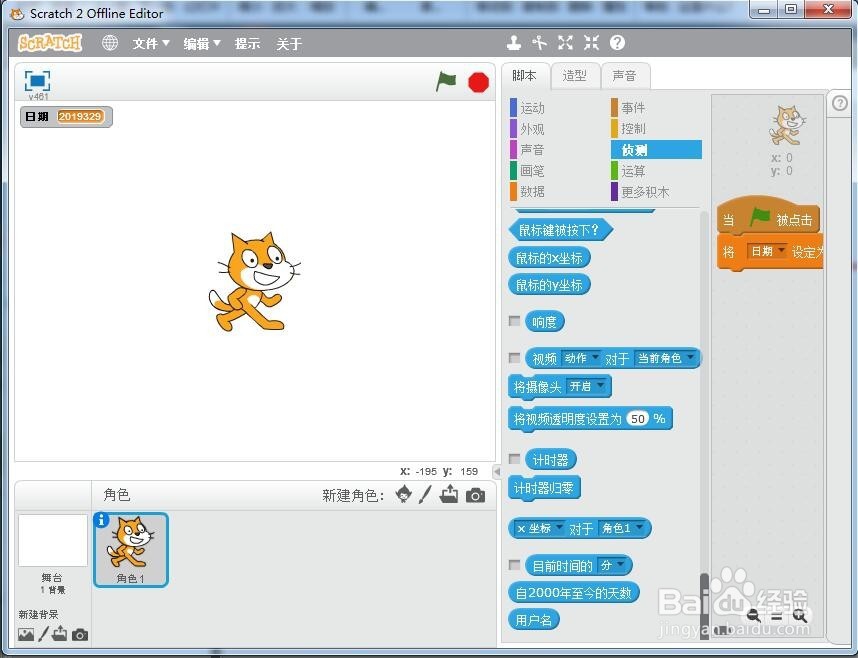Reset scripts area zoom
This screenshot has width=858, height=658.
point(776,616)
